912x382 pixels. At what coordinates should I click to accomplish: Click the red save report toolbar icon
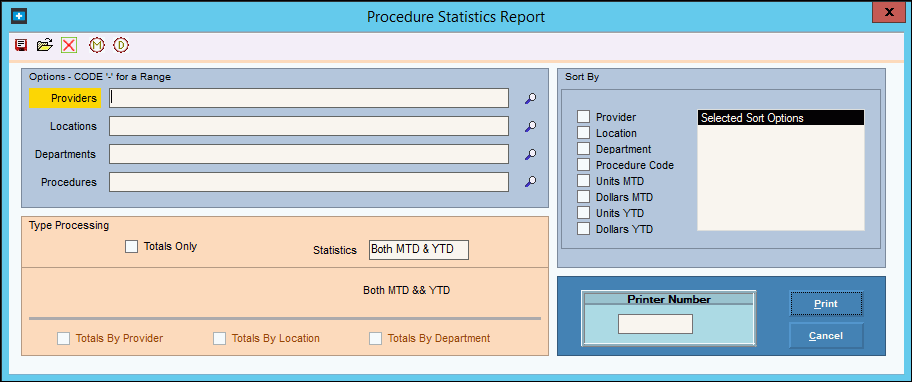click(22, 45)
